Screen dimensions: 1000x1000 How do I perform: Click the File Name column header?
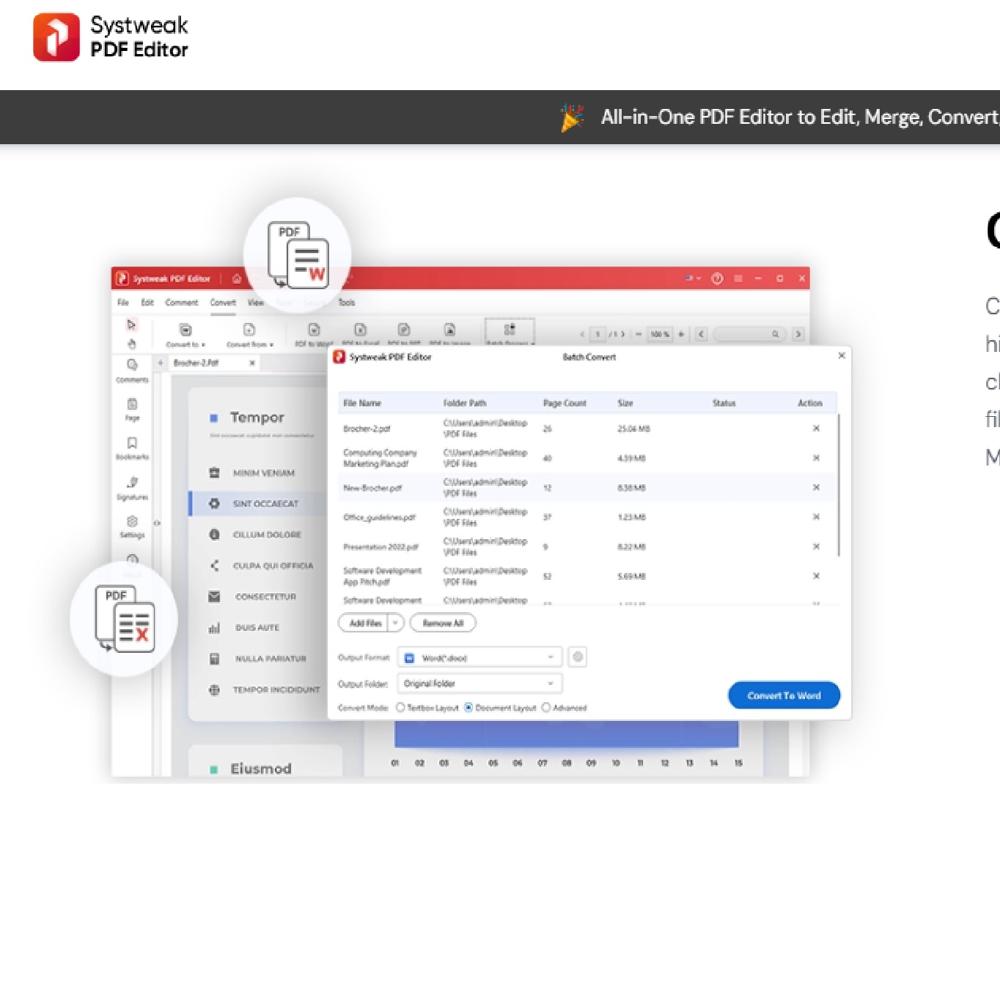[362, 403]
